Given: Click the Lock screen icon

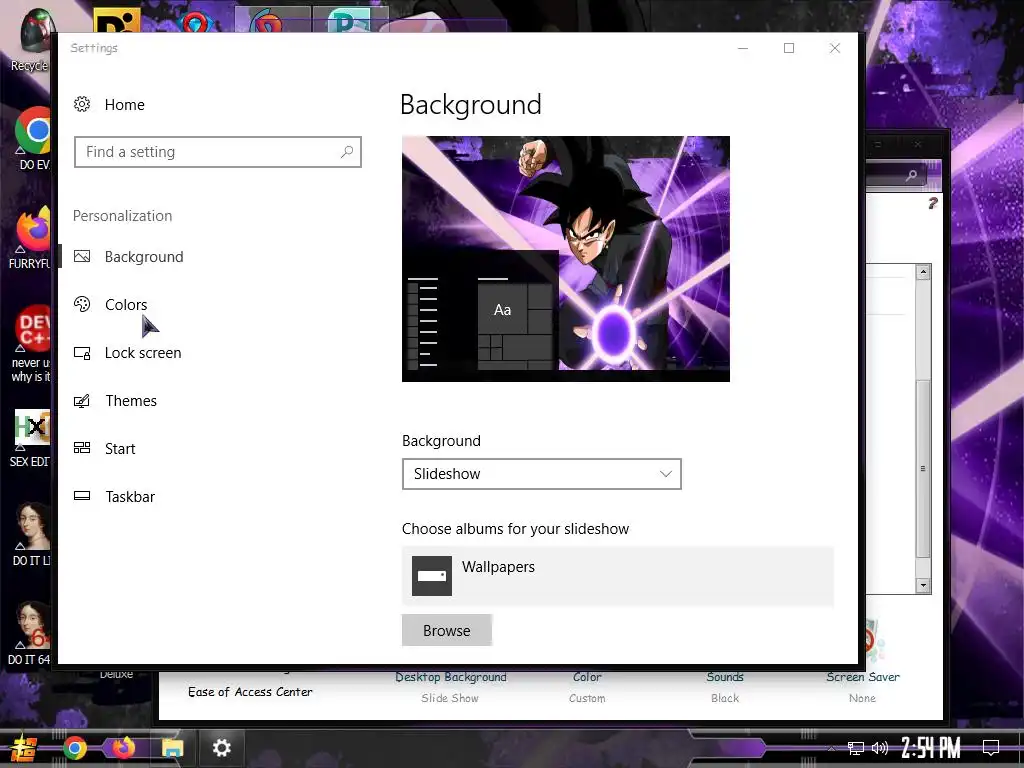Looking at the screenshot, I should point(82,353).
